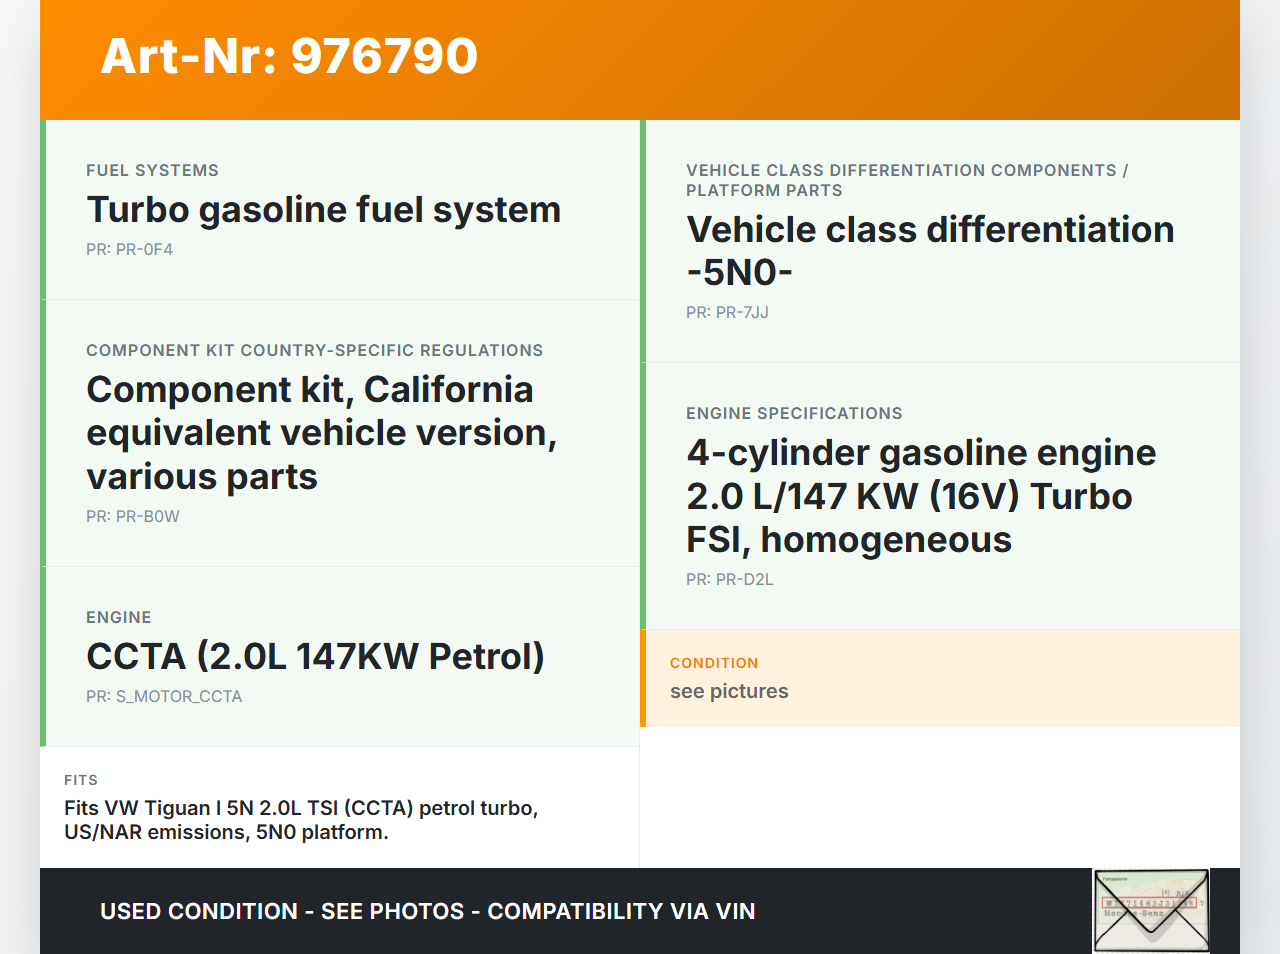Click the PR-D2L code text

(x=729, y=580)
